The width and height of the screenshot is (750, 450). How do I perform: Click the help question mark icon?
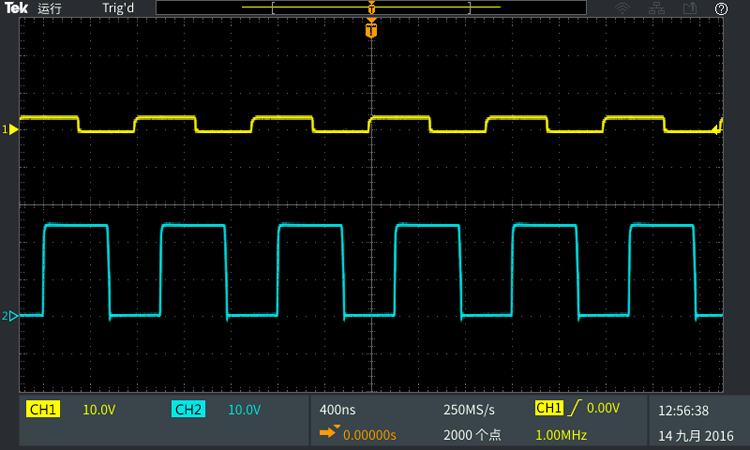click(x=721, y=9)
